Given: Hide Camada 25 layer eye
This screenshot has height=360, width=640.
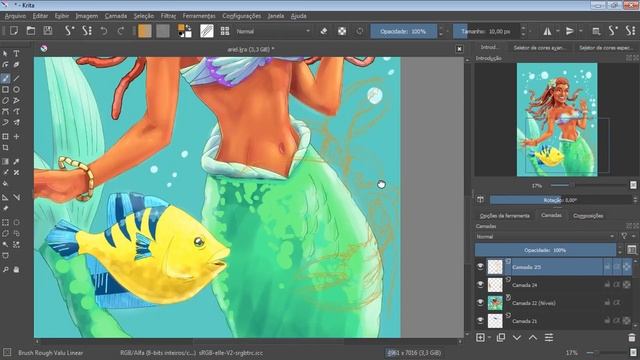Looking at the screenshot, I should click(480, 267).
